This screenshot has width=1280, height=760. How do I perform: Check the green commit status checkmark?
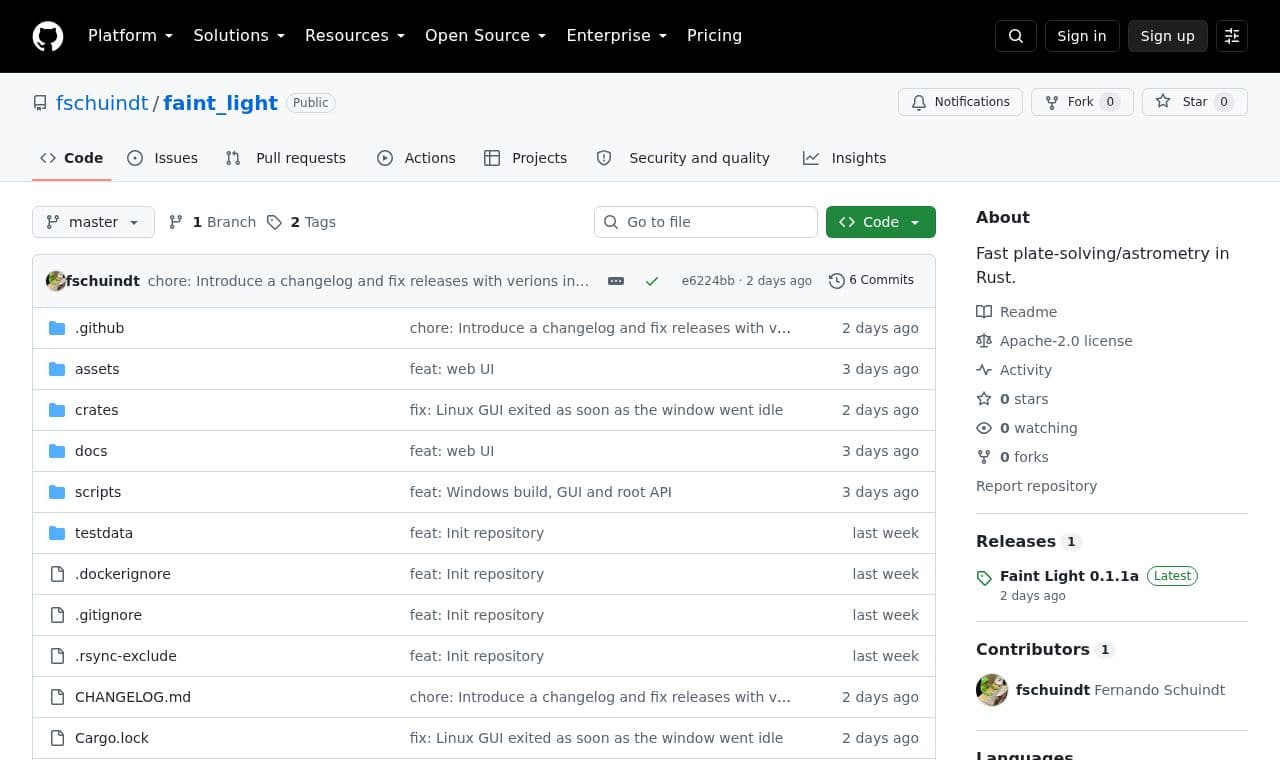[x=652, y=281]
